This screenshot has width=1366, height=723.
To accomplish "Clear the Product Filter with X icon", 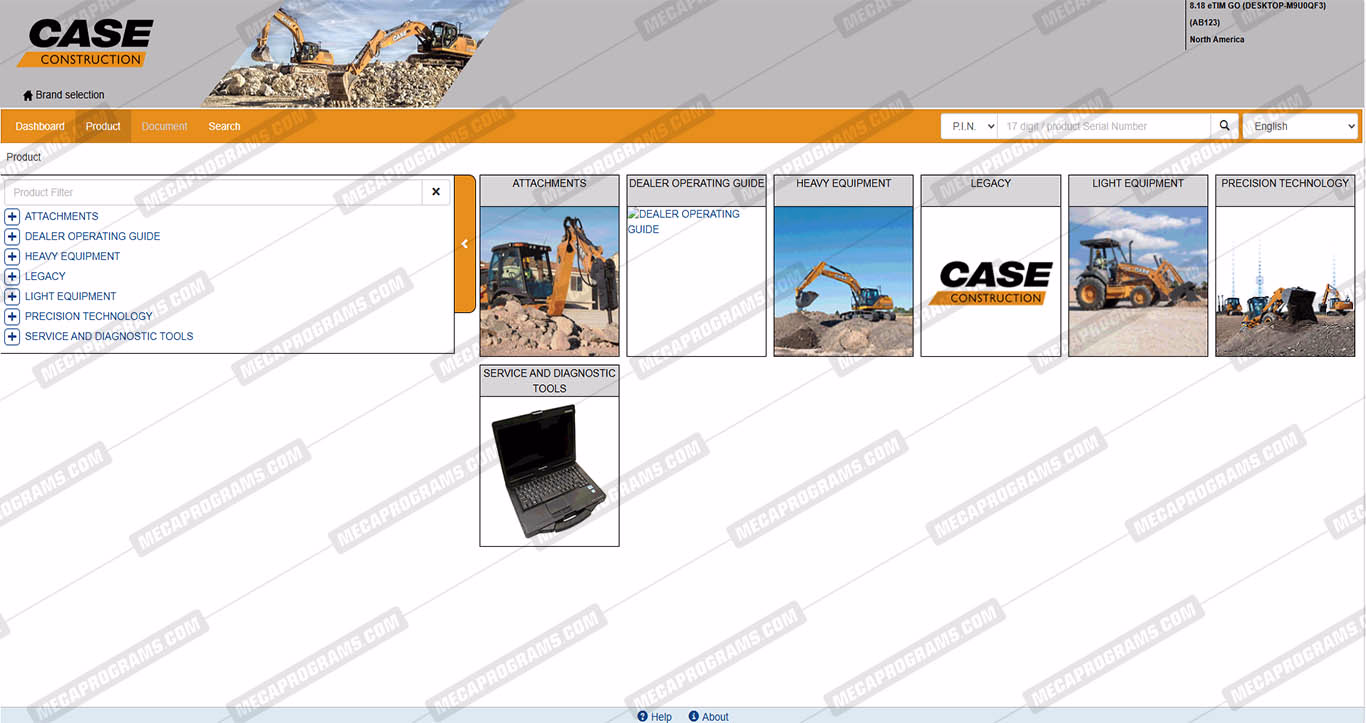I will [x=436, y=192].
